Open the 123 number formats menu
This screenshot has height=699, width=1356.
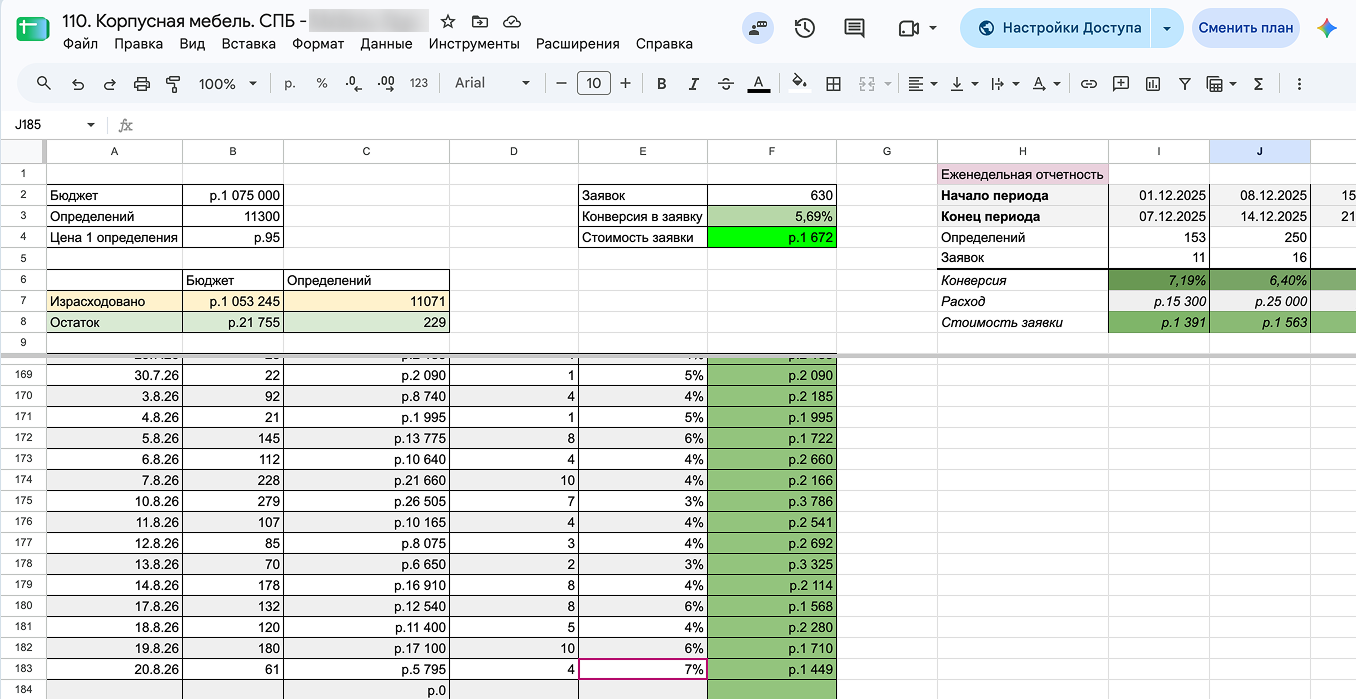pyautogui.click(x=419, y=84)
